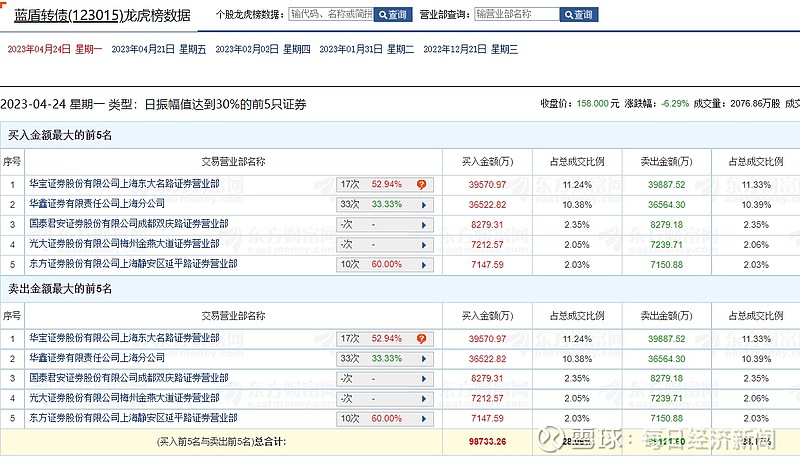
Task: Click arrow icon for 东方证券 in sell table
Action: [424, 419]
